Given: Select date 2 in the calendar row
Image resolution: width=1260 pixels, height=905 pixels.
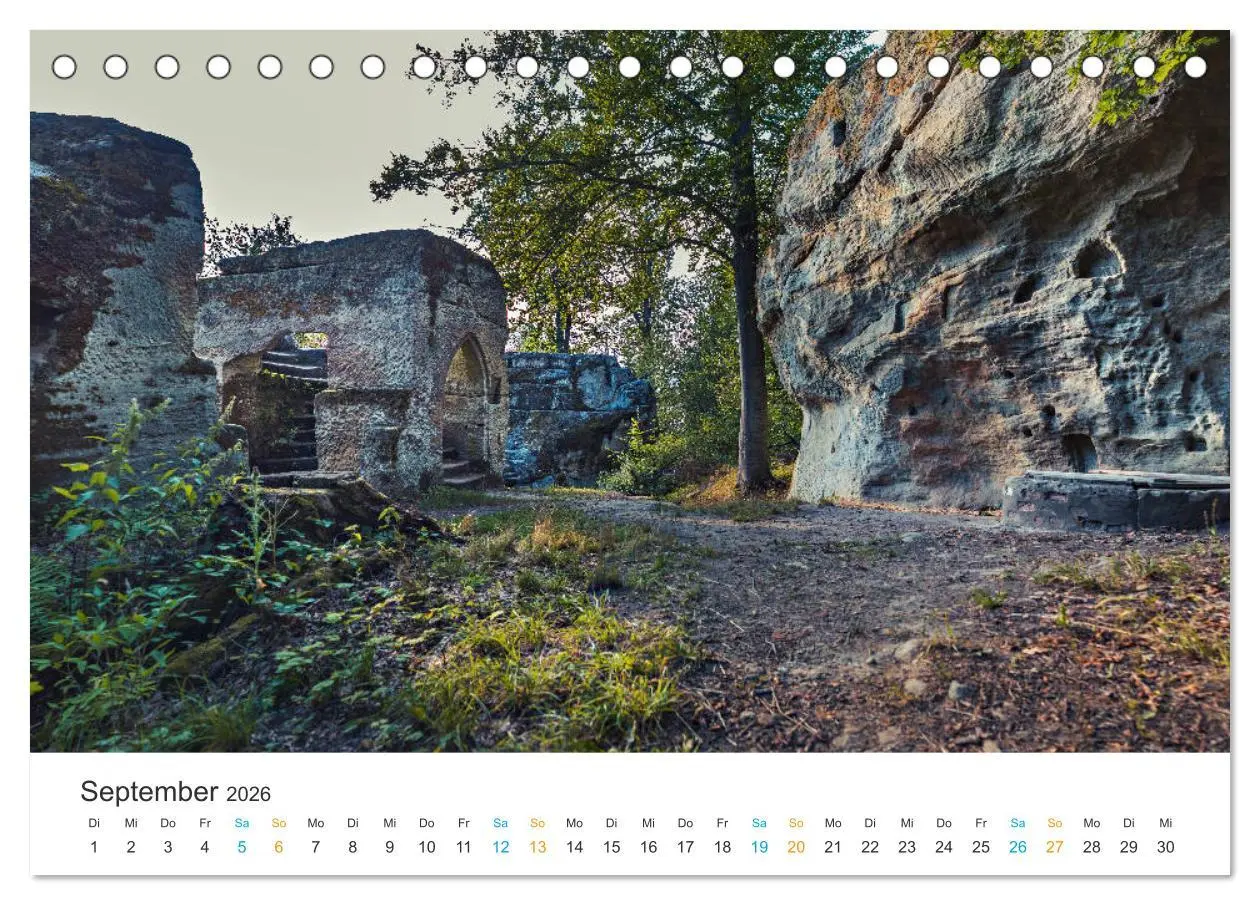Looking at the screenshot, I should click(131, 847).
